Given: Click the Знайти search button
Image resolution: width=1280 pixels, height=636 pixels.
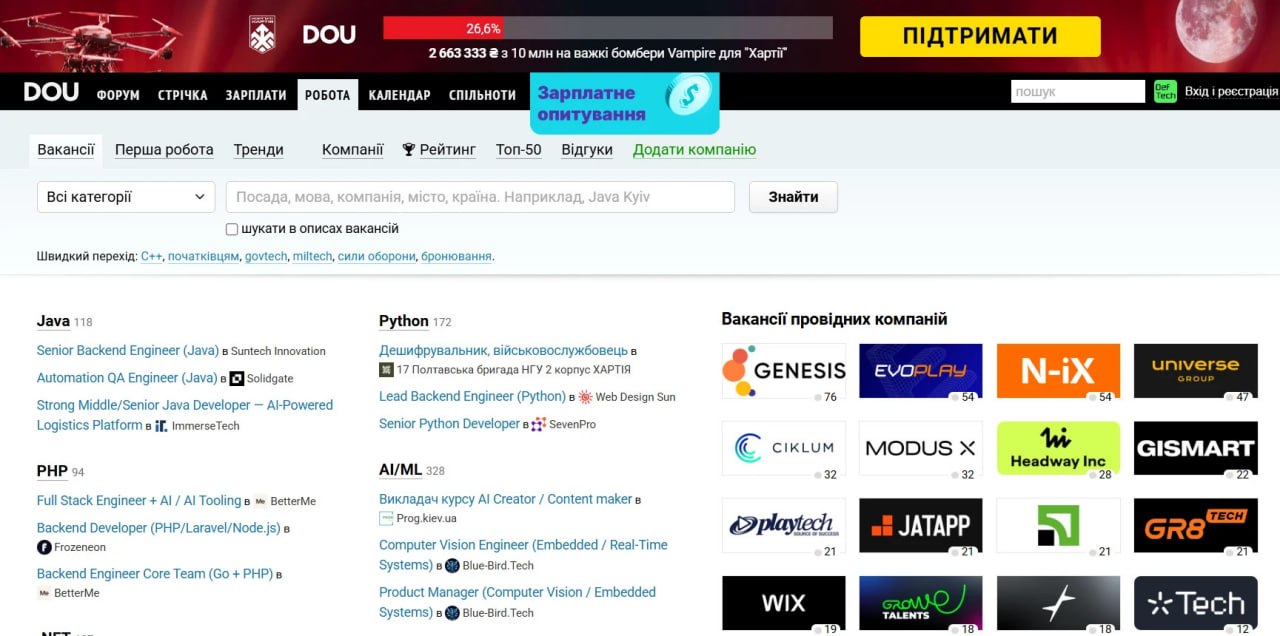Looking at the screenshot, I should click(x=793, y=197).
